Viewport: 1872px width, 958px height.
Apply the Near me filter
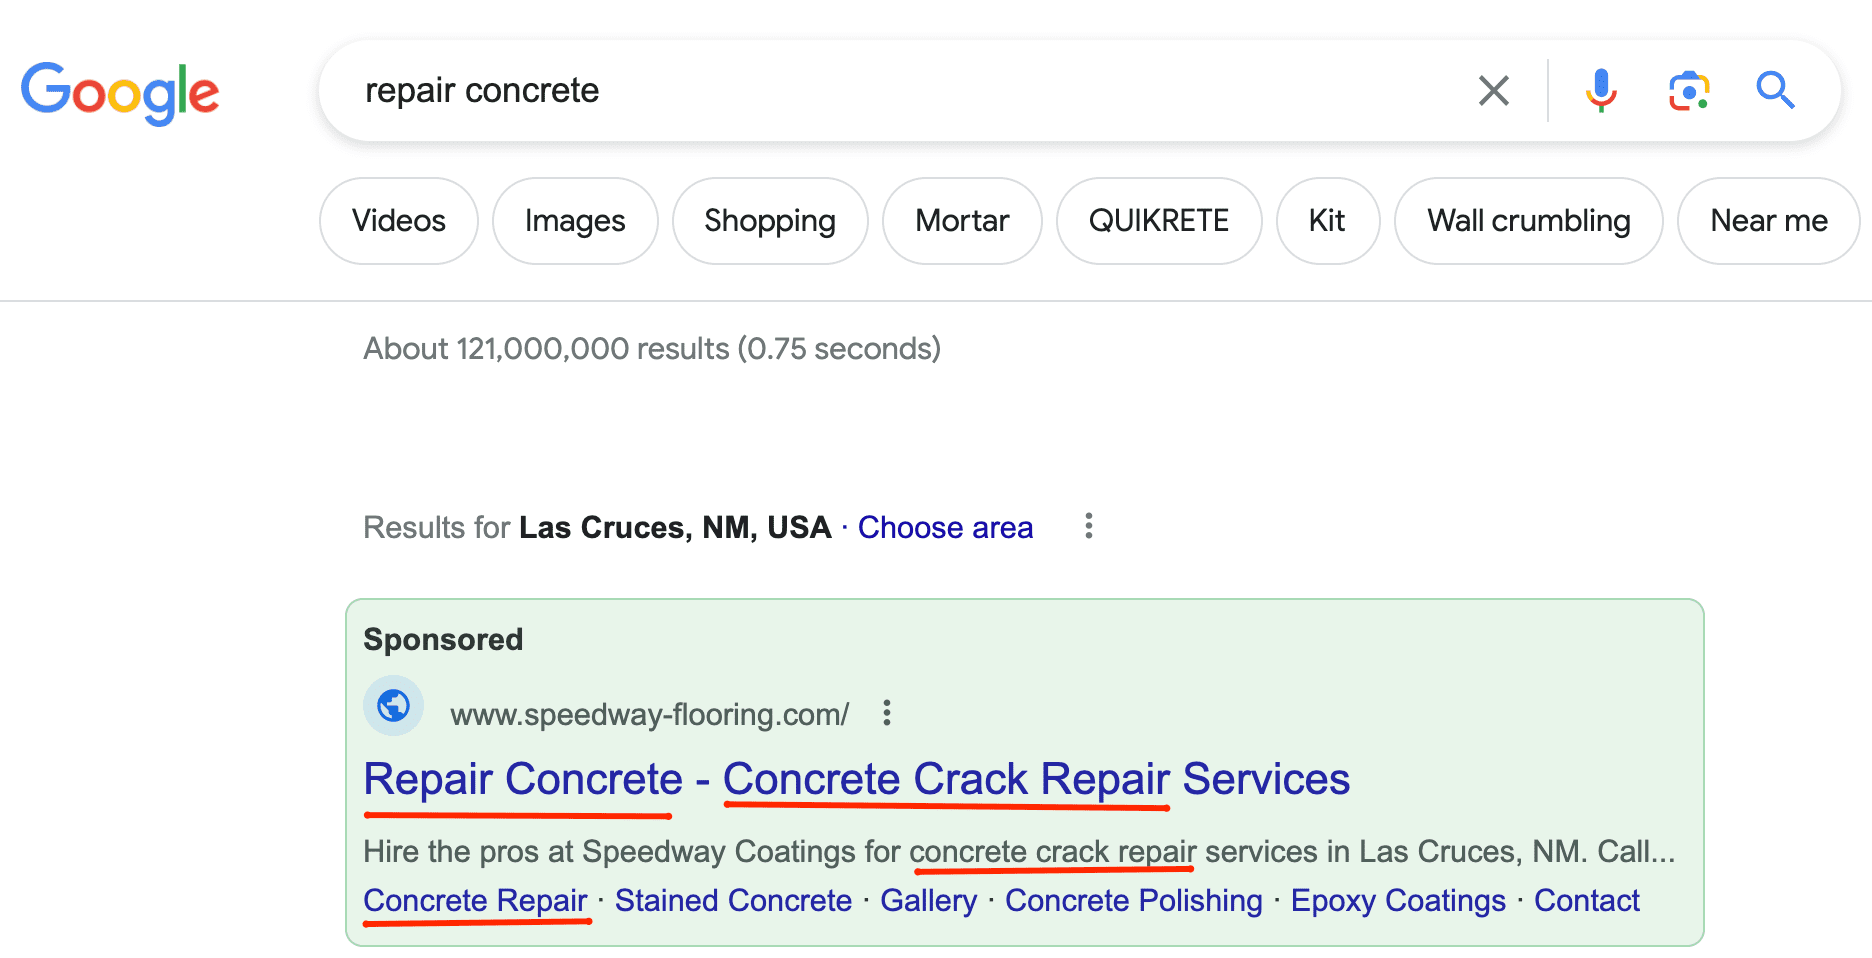tap(1768, 220)
